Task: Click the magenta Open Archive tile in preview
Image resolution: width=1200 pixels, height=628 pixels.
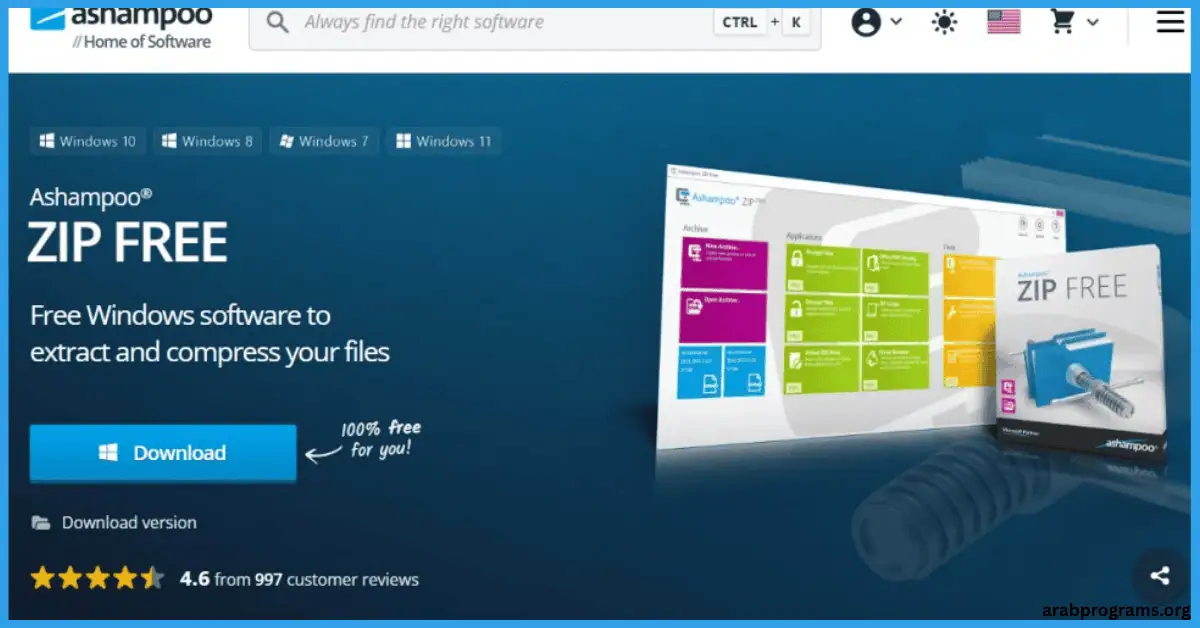Action: [723, 317]
